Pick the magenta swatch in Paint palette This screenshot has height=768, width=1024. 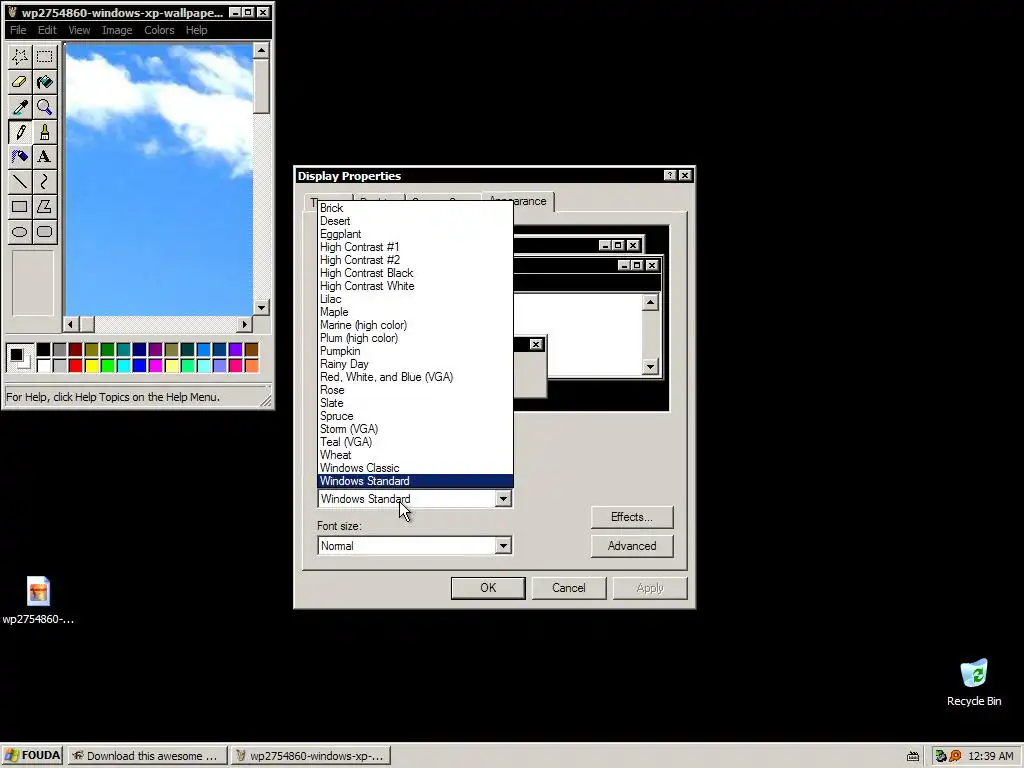[155, 366]
